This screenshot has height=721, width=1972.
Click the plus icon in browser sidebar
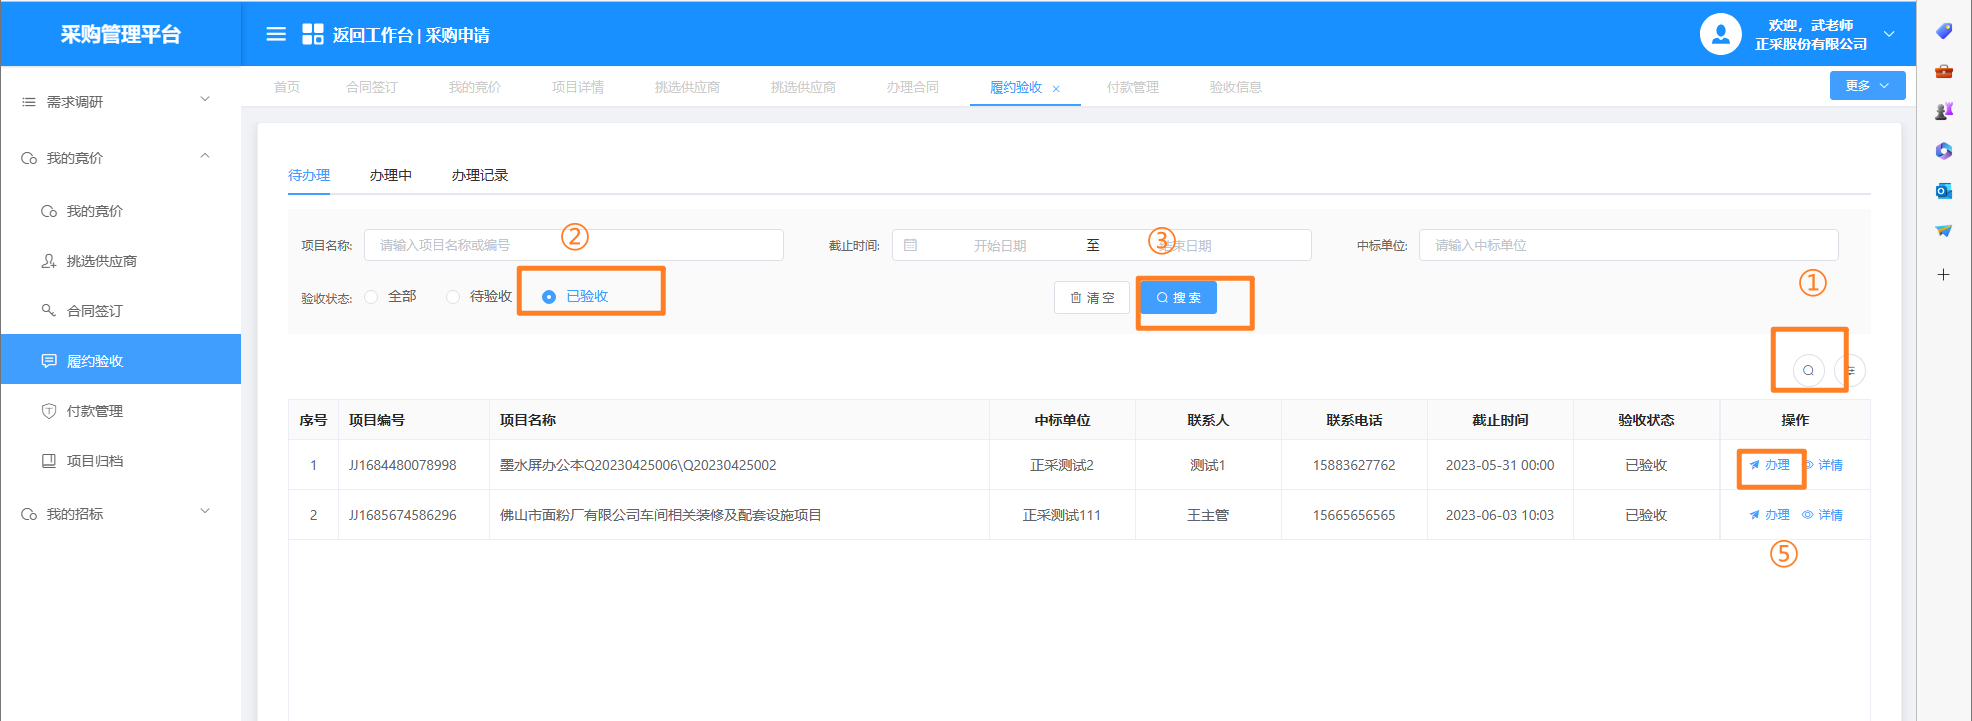tap(1943, 275)
